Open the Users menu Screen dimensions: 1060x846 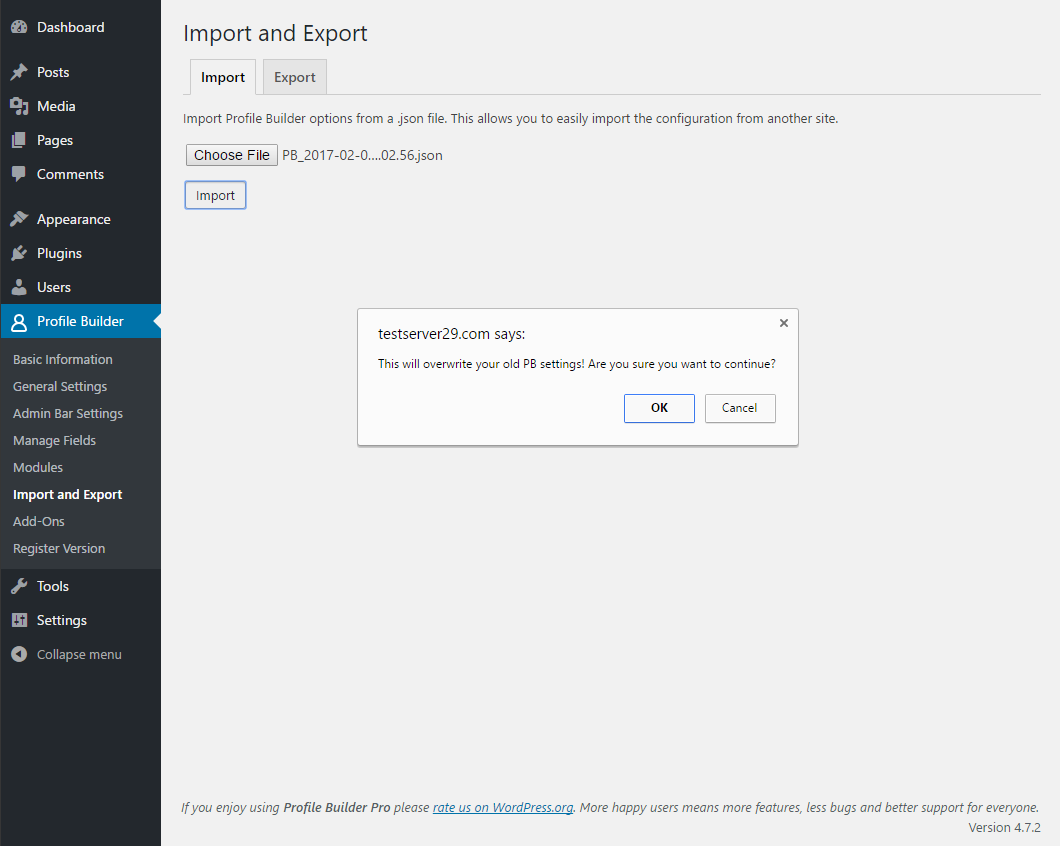tap(53, 287)
